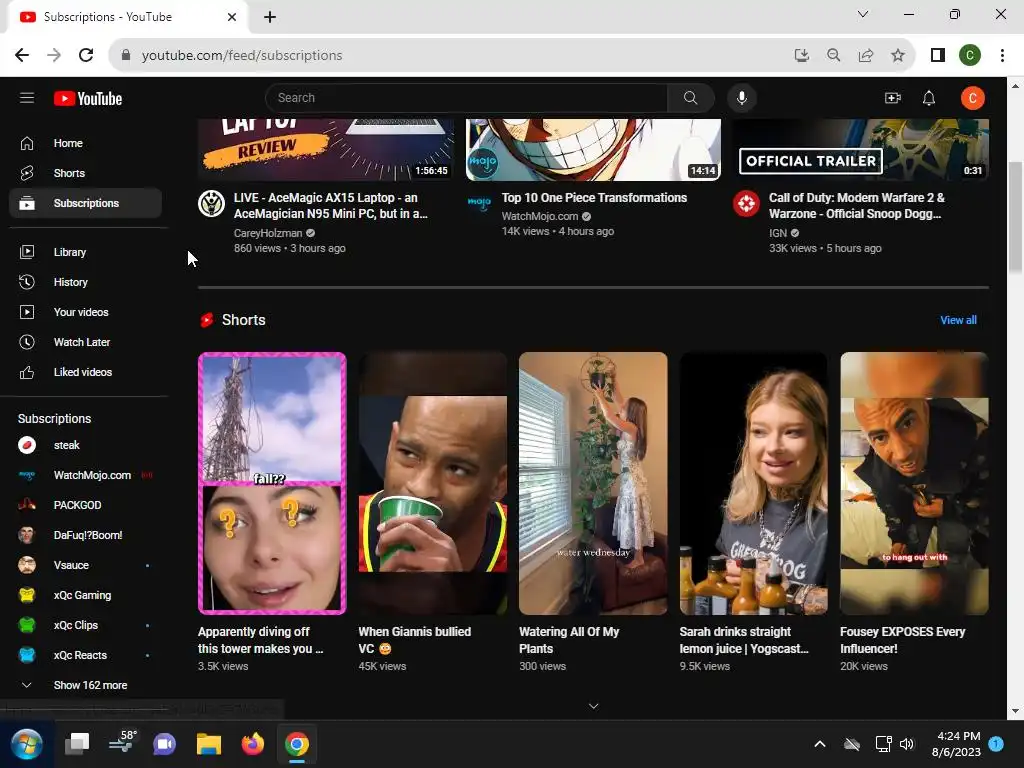The width and height of the screenshot is (1024, 768).
Task: Open DaFuq!?Boom! channel subscription
Action: pos(86,536)
